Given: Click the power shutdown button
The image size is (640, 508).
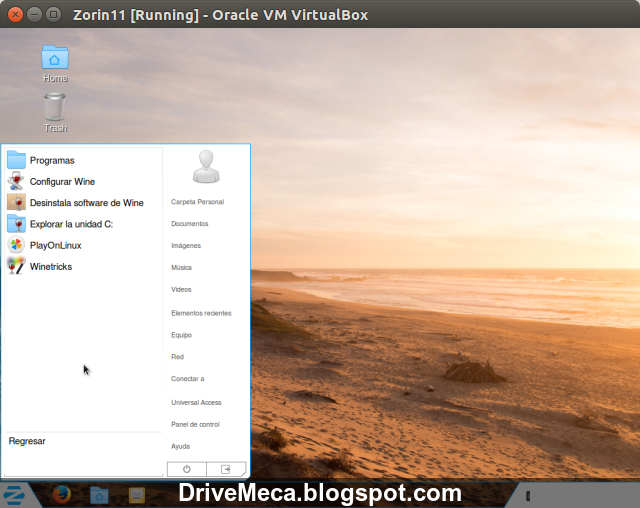Looking at the screenshot, I should pos(187,469).
